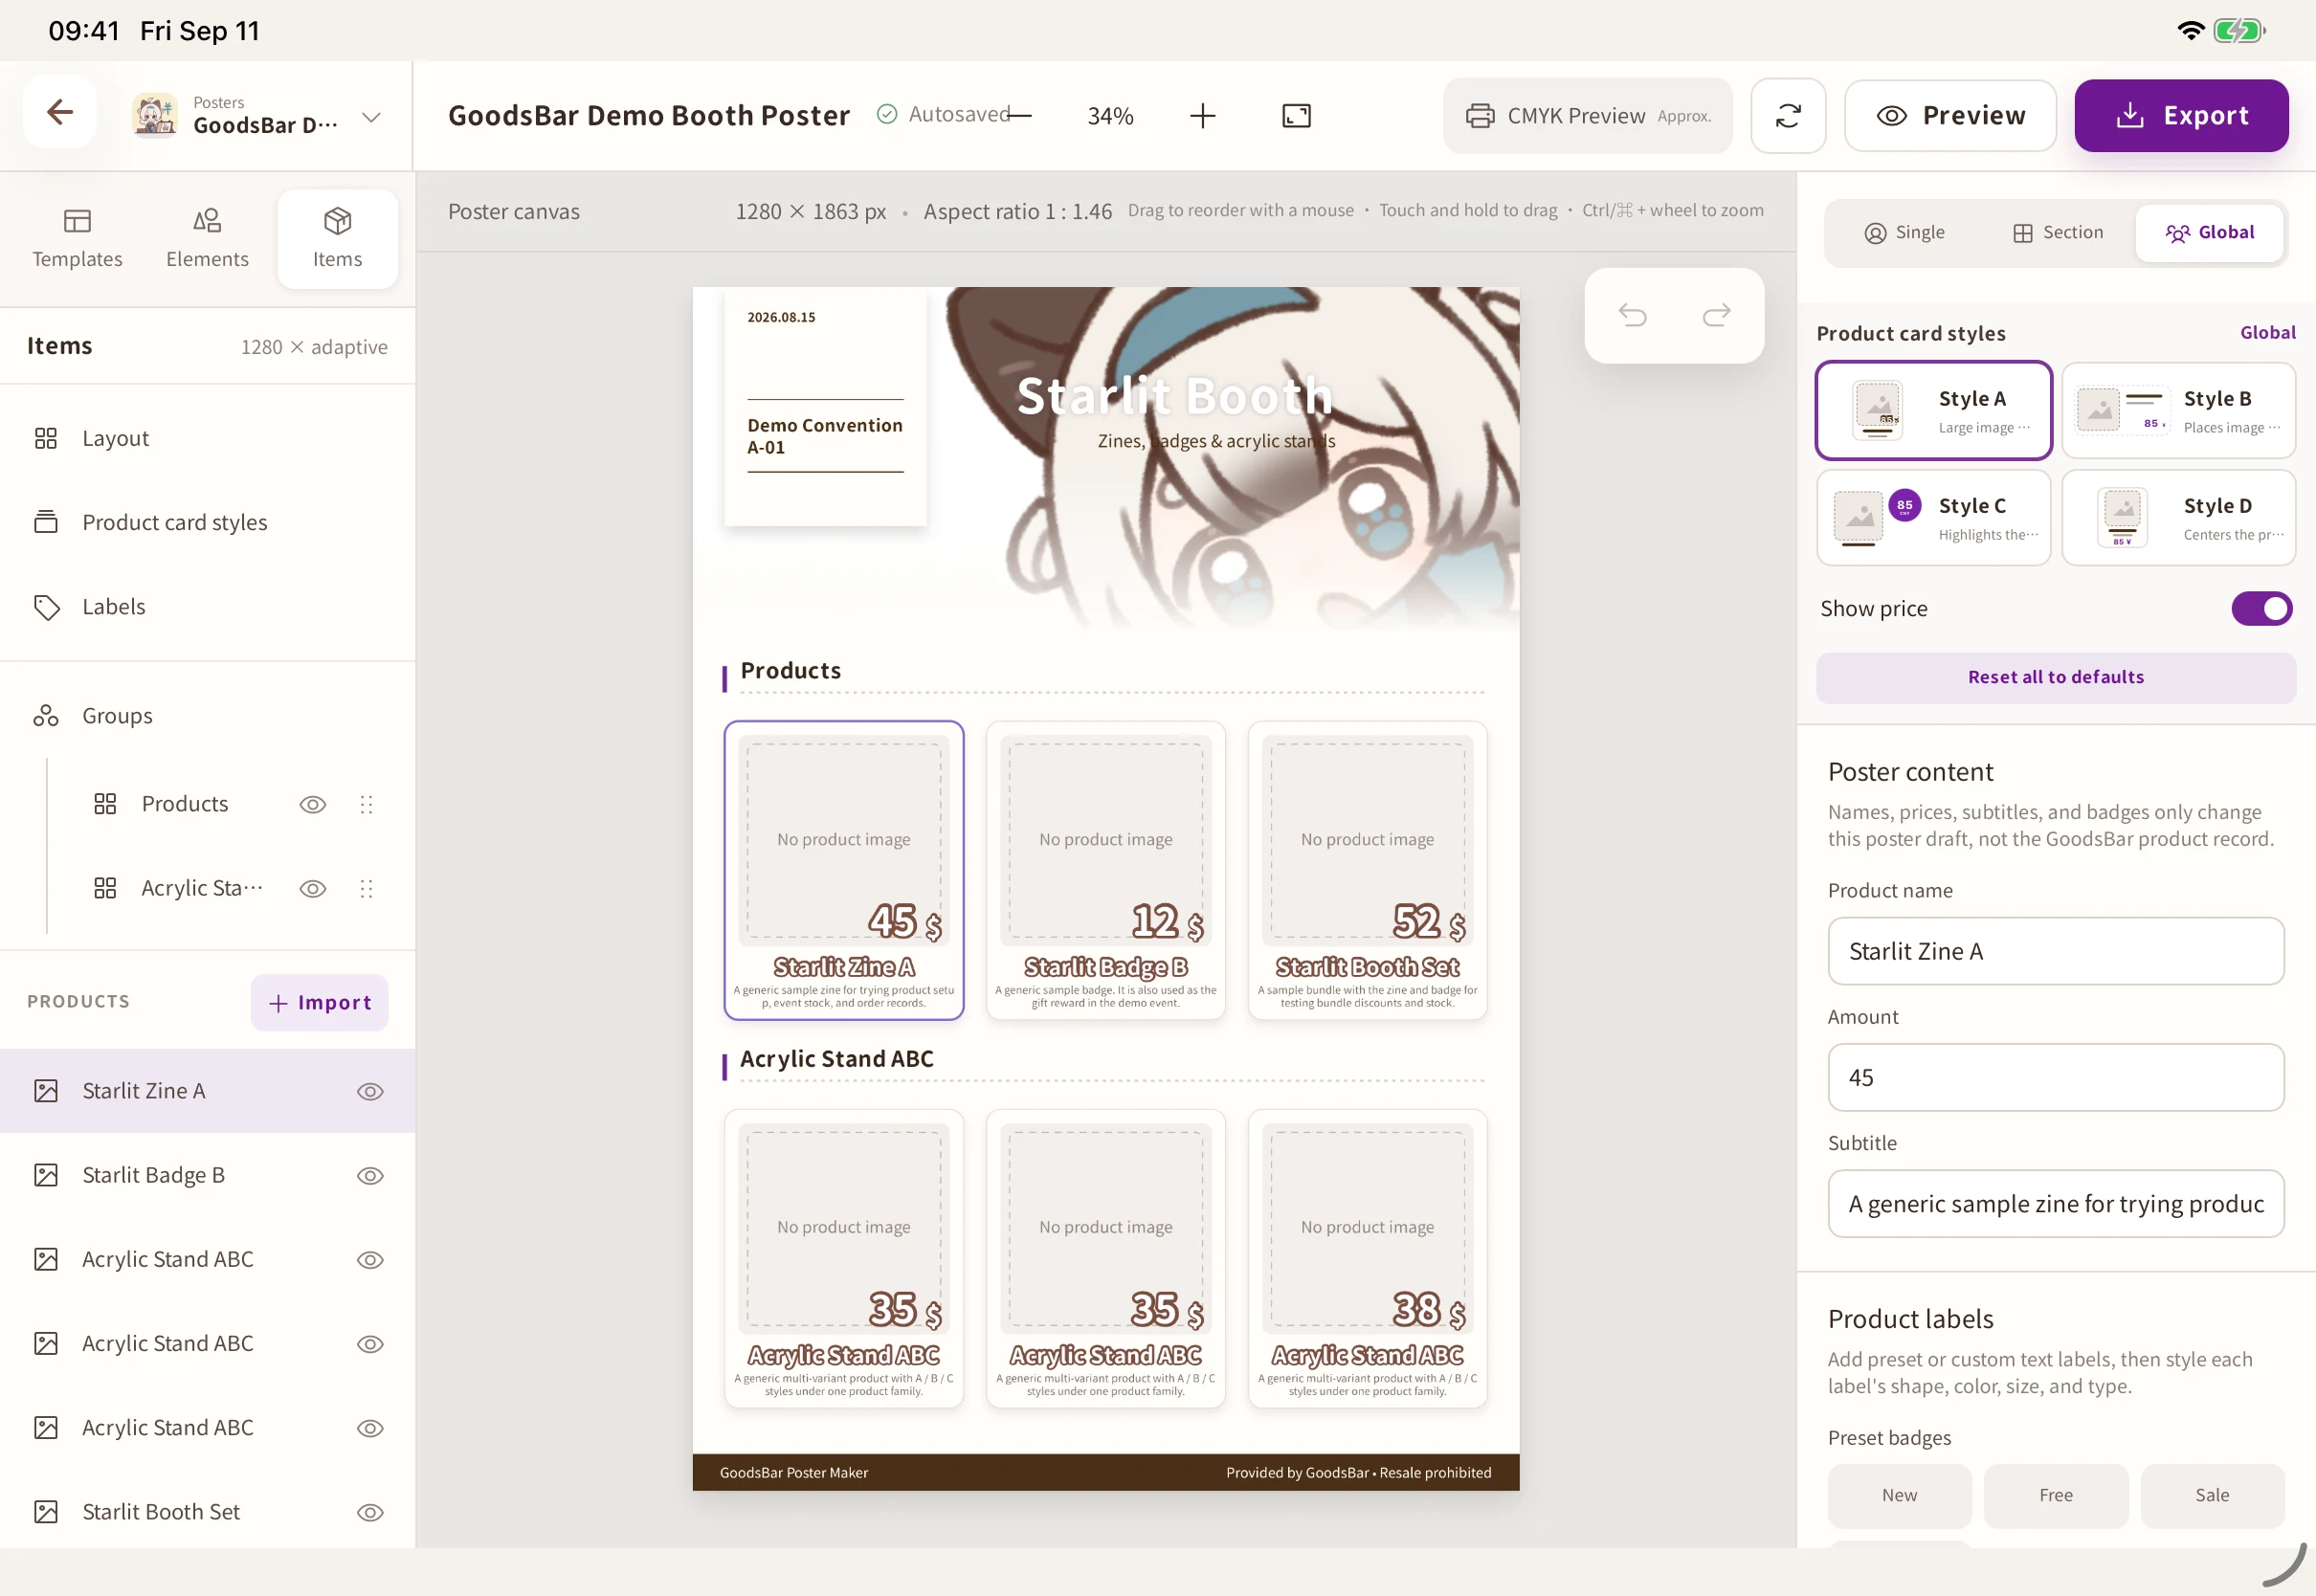
Task: Switch to Global scope tab
Action: (2209, 233)
